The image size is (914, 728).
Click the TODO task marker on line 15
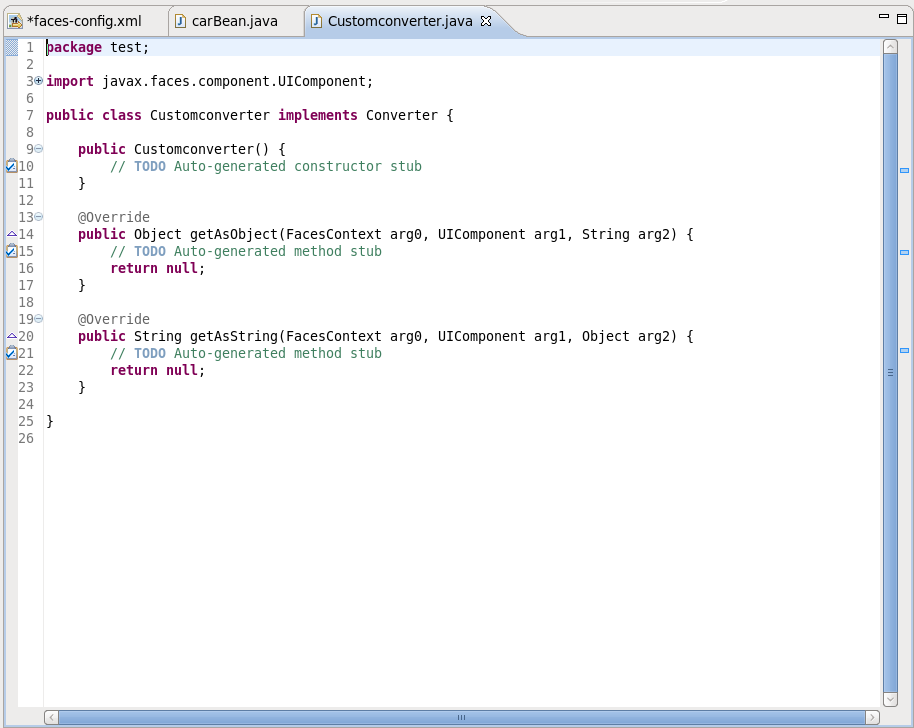pos(11,251)
